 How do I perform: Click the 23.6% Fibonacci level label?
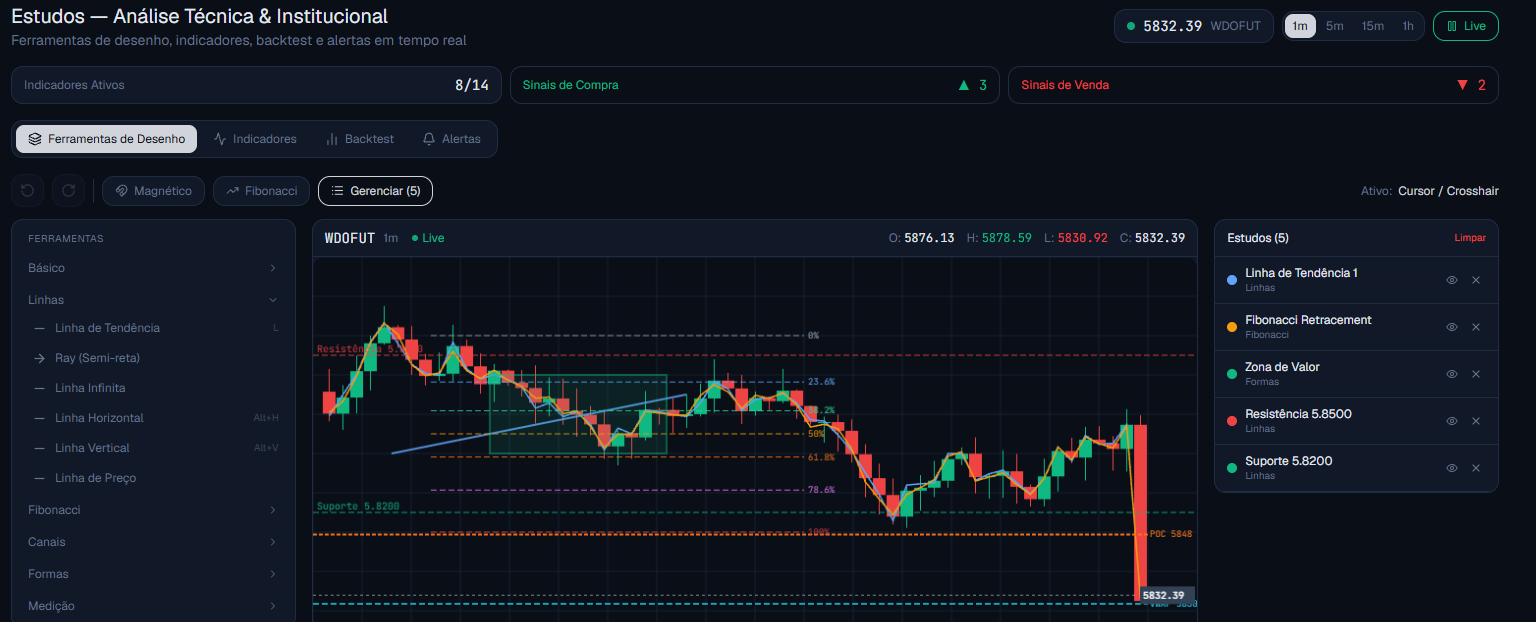[x=821, y=382]
